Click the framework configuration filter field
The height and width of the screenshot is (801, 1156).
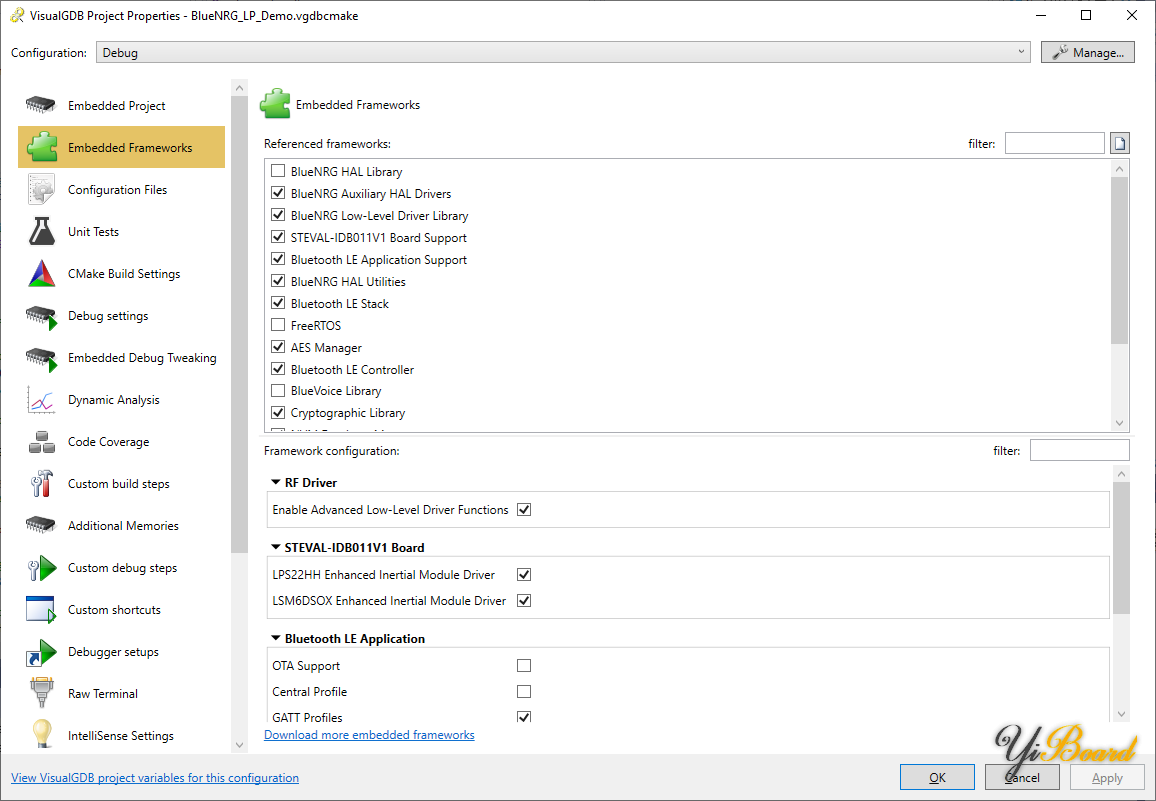[x=1079, y=450]
